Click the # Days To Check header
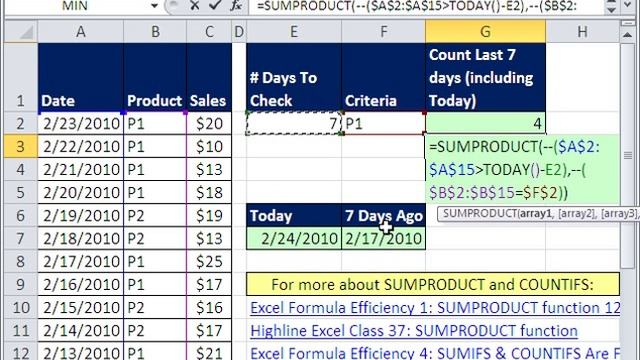Viewport: 640px width, 360px height. coord(294,77)
